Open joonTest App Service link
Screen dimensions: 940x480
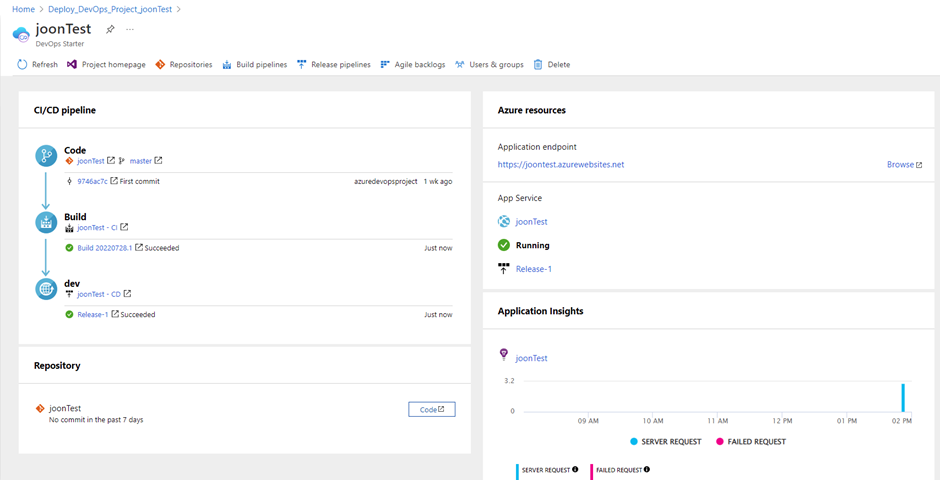click(531, 222)
